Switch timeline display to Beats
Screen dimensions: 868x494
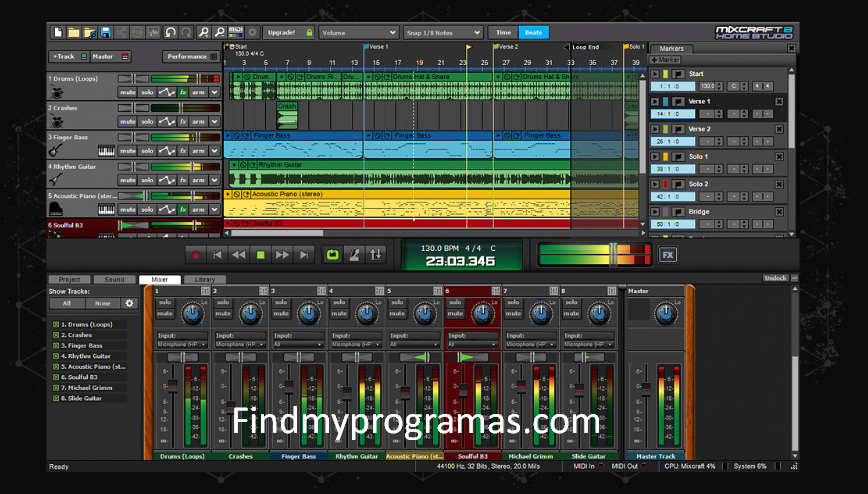tap(534, 33)
